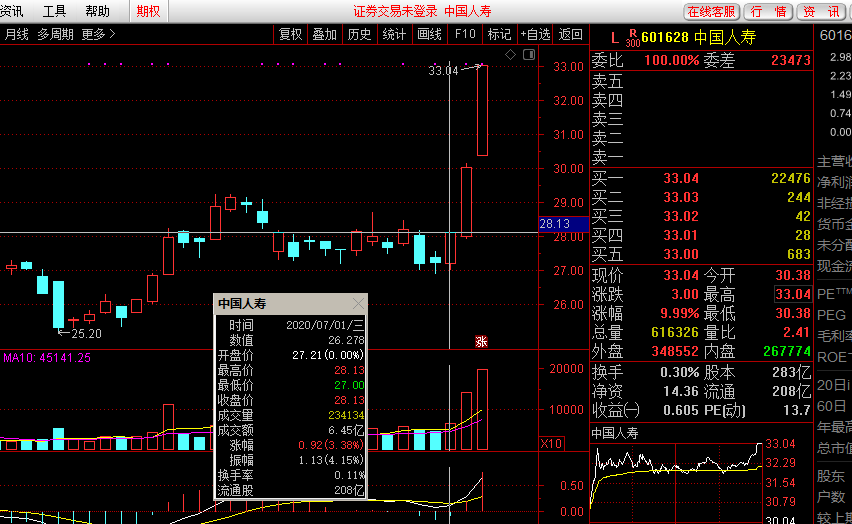This screenshot has height=524, width=852.
Task: Open the 统计 statistics tool
Action: click(x=394, y=34)
